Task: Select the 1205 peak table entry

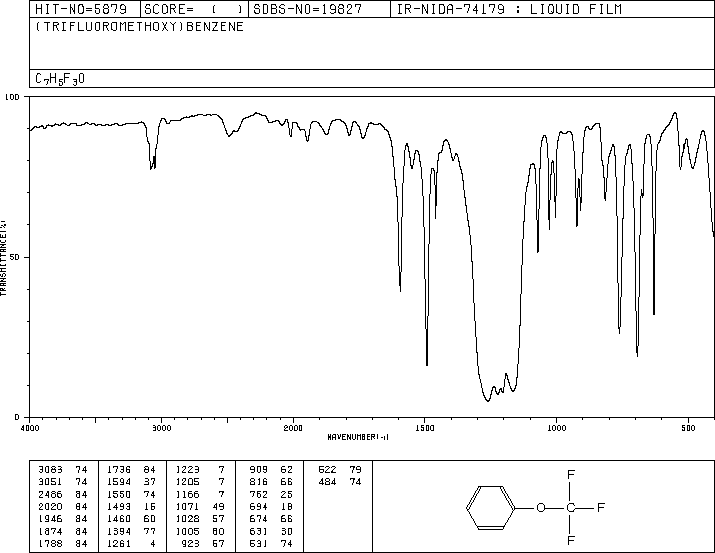Action: point(200,482)
